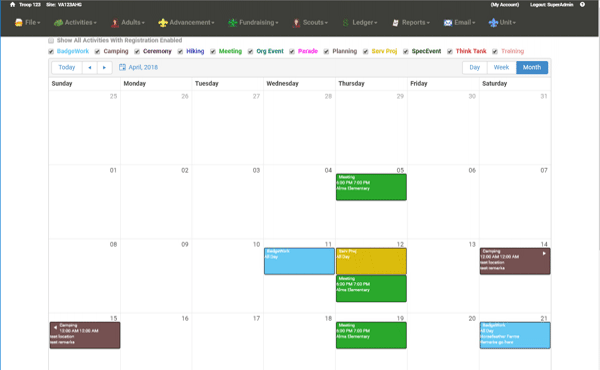Click the home icon near Troop 123
Viewport: 600px width, 370px height.
[x=12, y=5]
